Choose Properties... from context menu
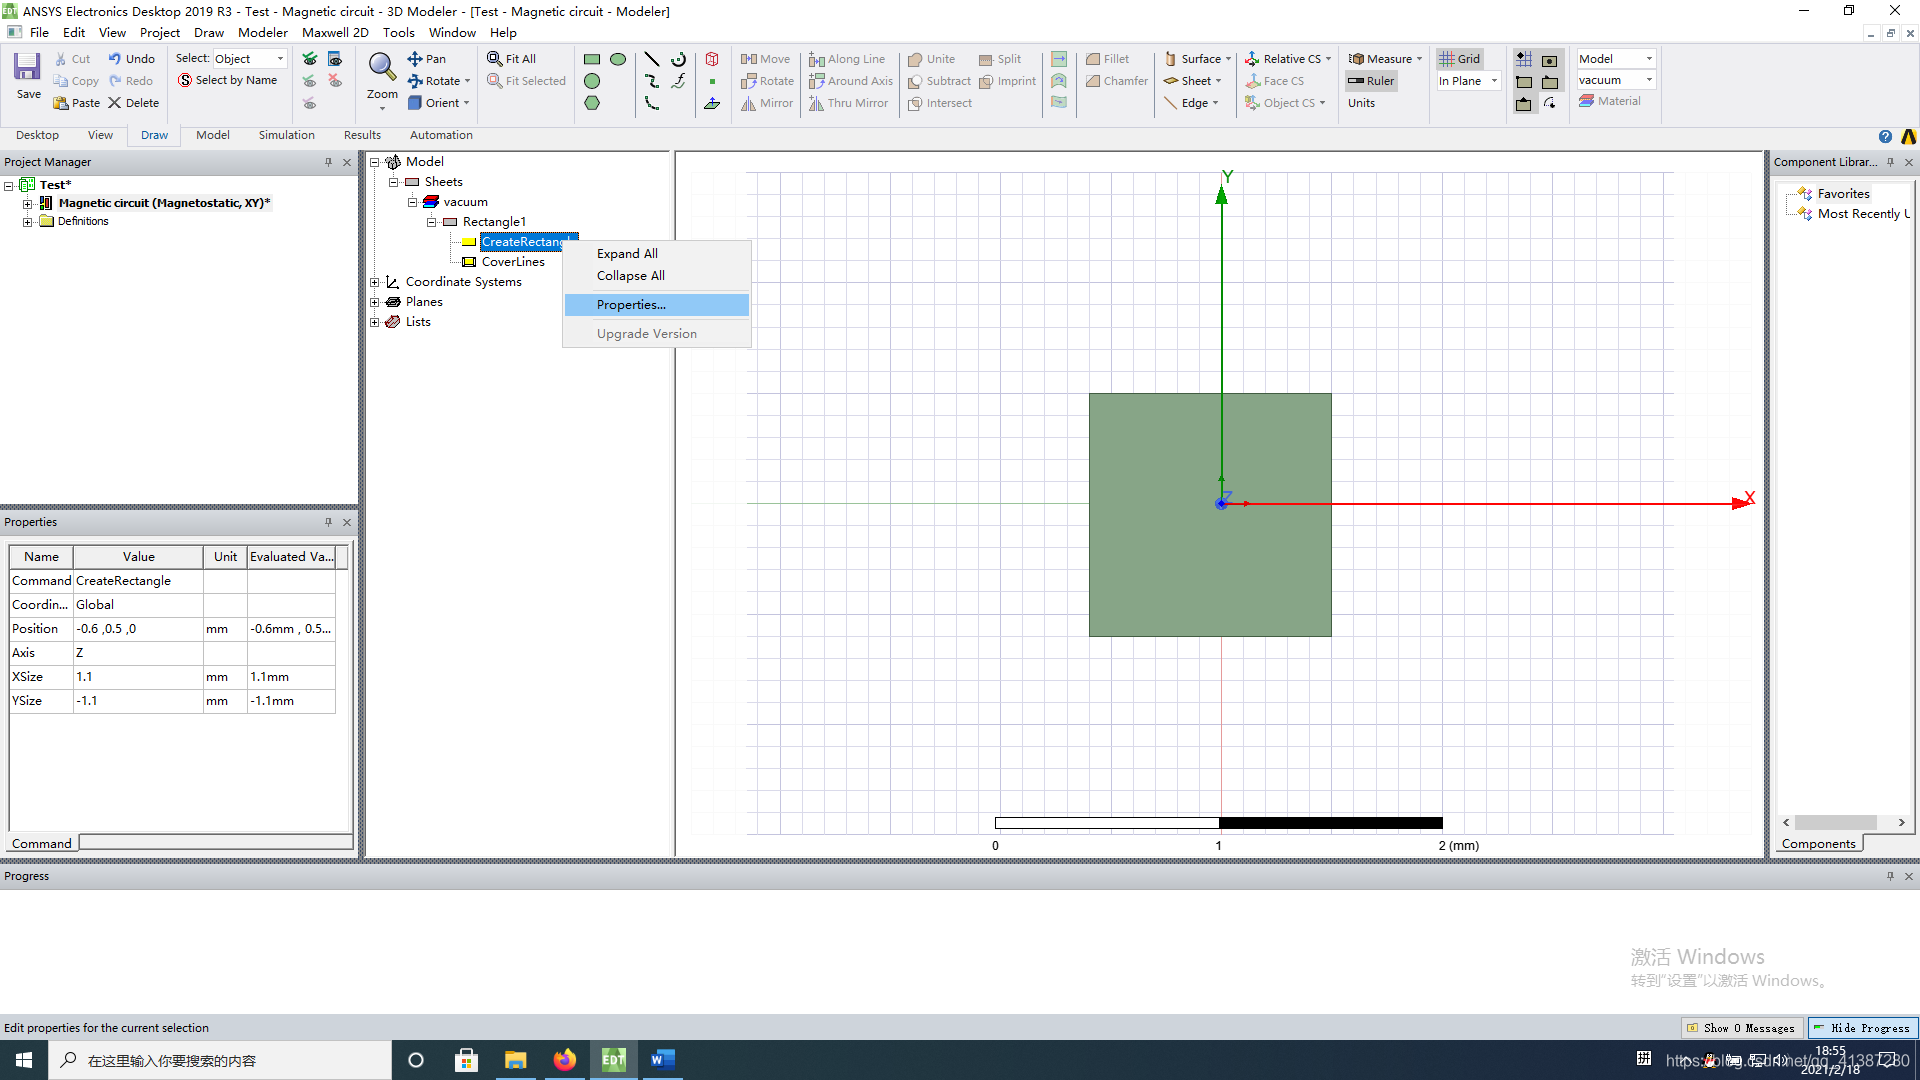Viewport: 1920px width, 1080px height. (657, 305)
